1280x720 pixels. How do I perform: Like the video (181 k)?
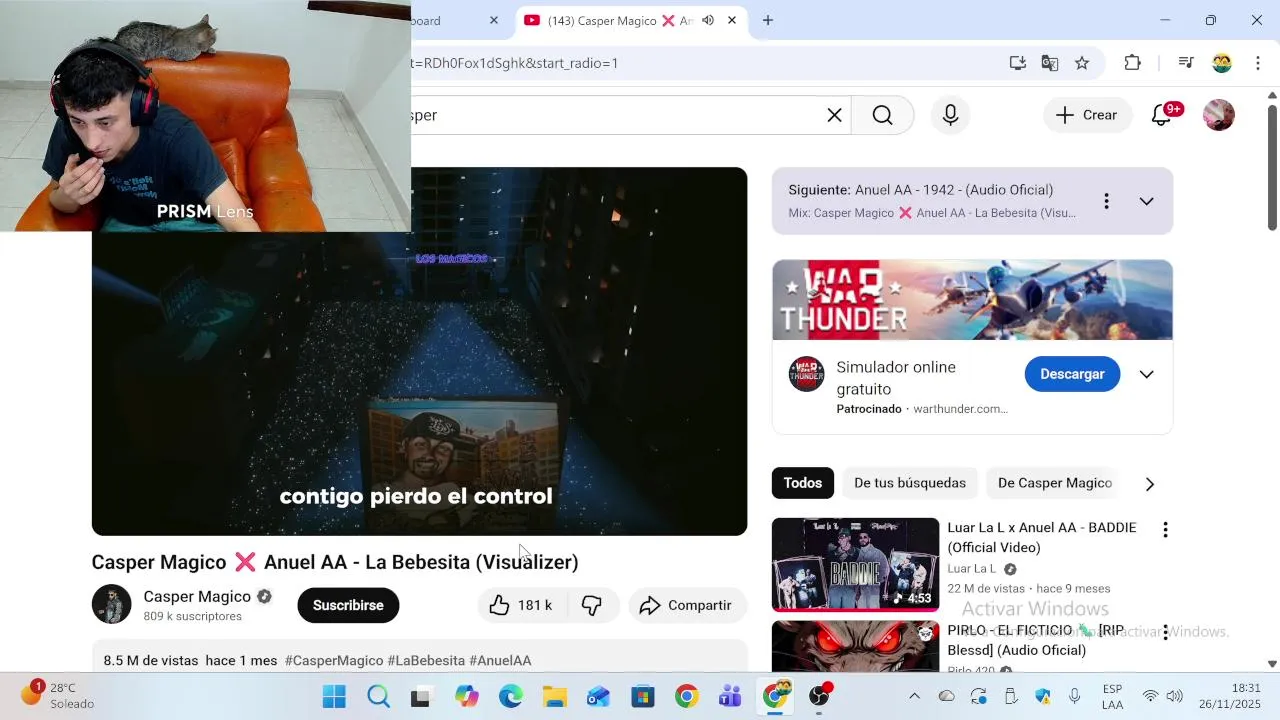click(521, 605)
